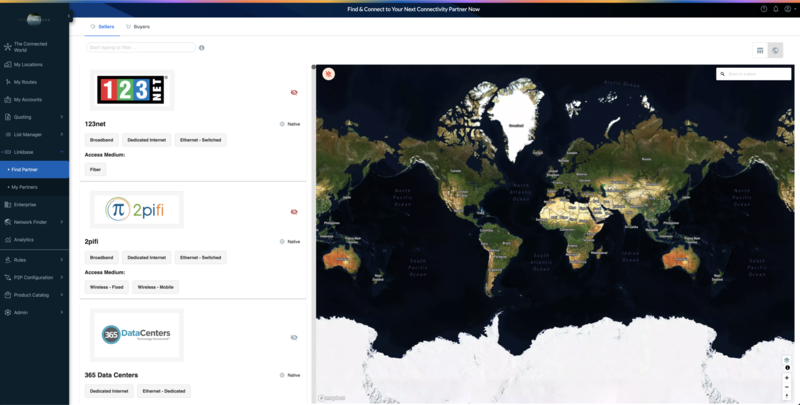Open map layers control
800x405 pixels.
(x=786, y=360)
